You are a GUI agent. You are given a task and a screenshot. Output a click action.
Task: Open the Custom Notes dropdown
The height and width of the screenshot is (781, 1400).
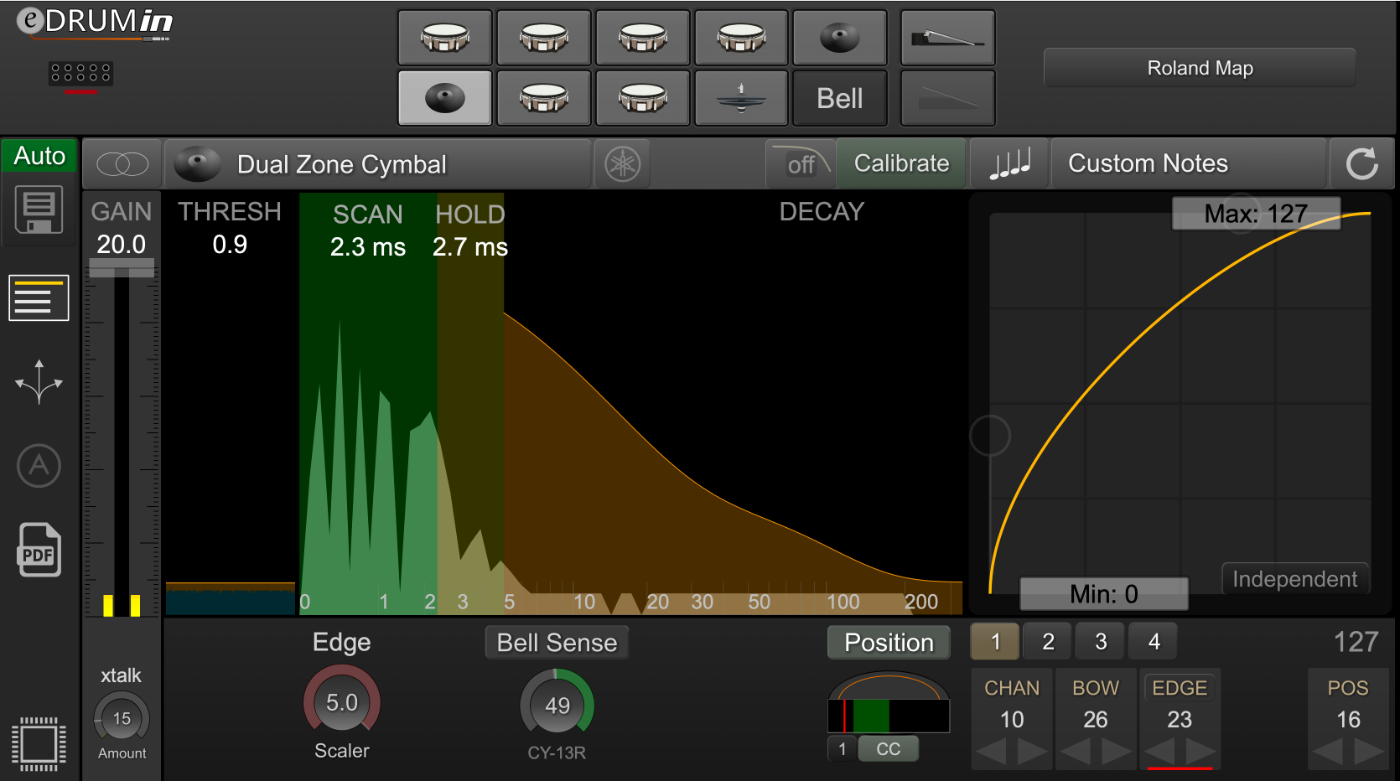1189,164
